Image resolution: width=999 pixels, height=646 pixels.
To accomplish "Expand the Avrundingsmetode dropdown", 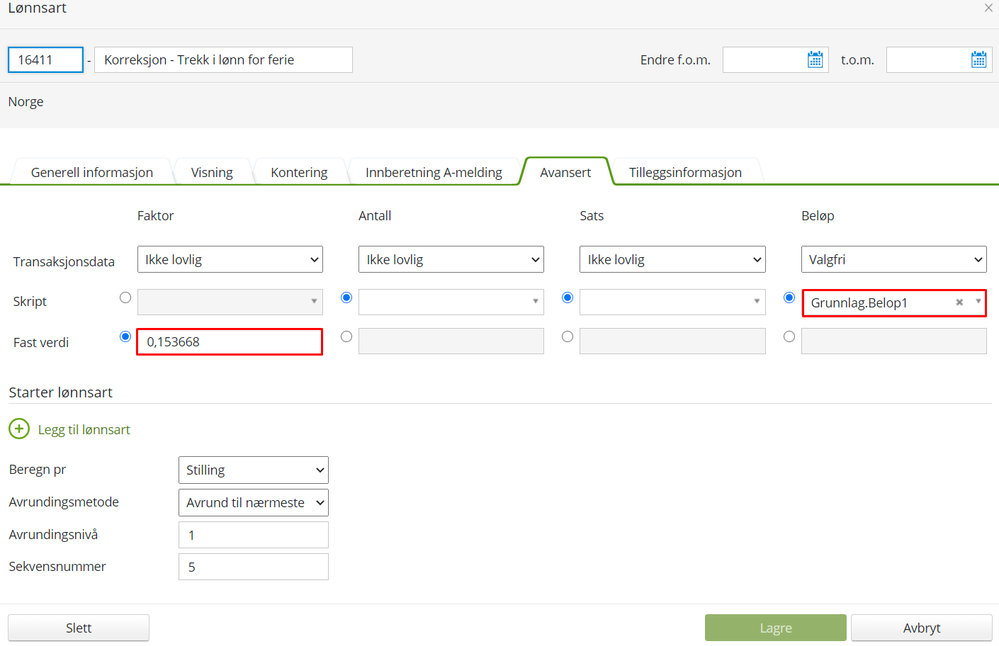I will 253,502.
